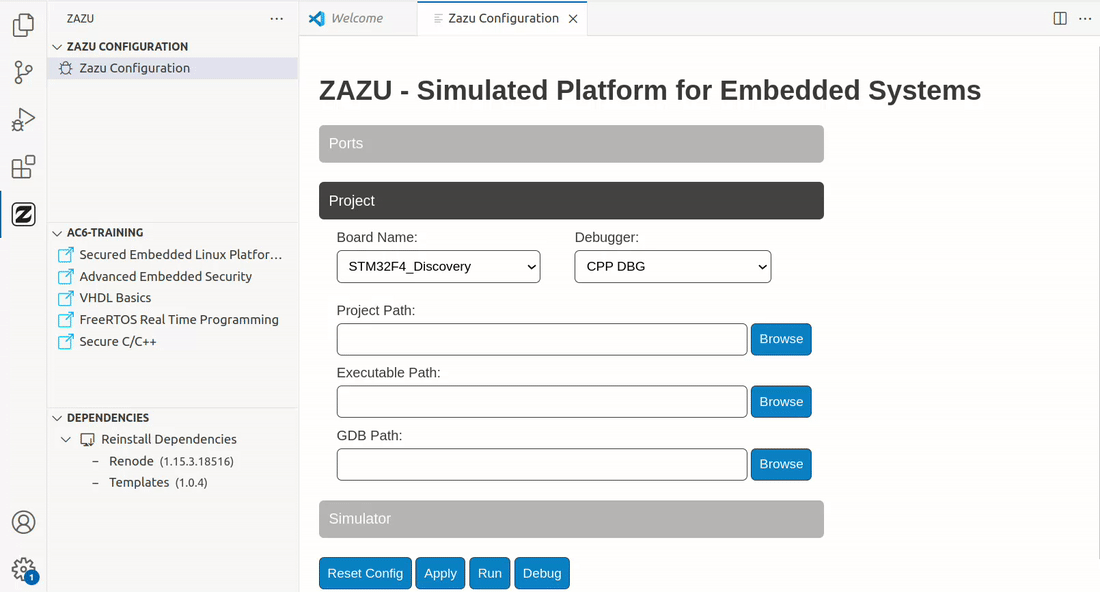Switch to the Welcome tab

pos(357,18)
